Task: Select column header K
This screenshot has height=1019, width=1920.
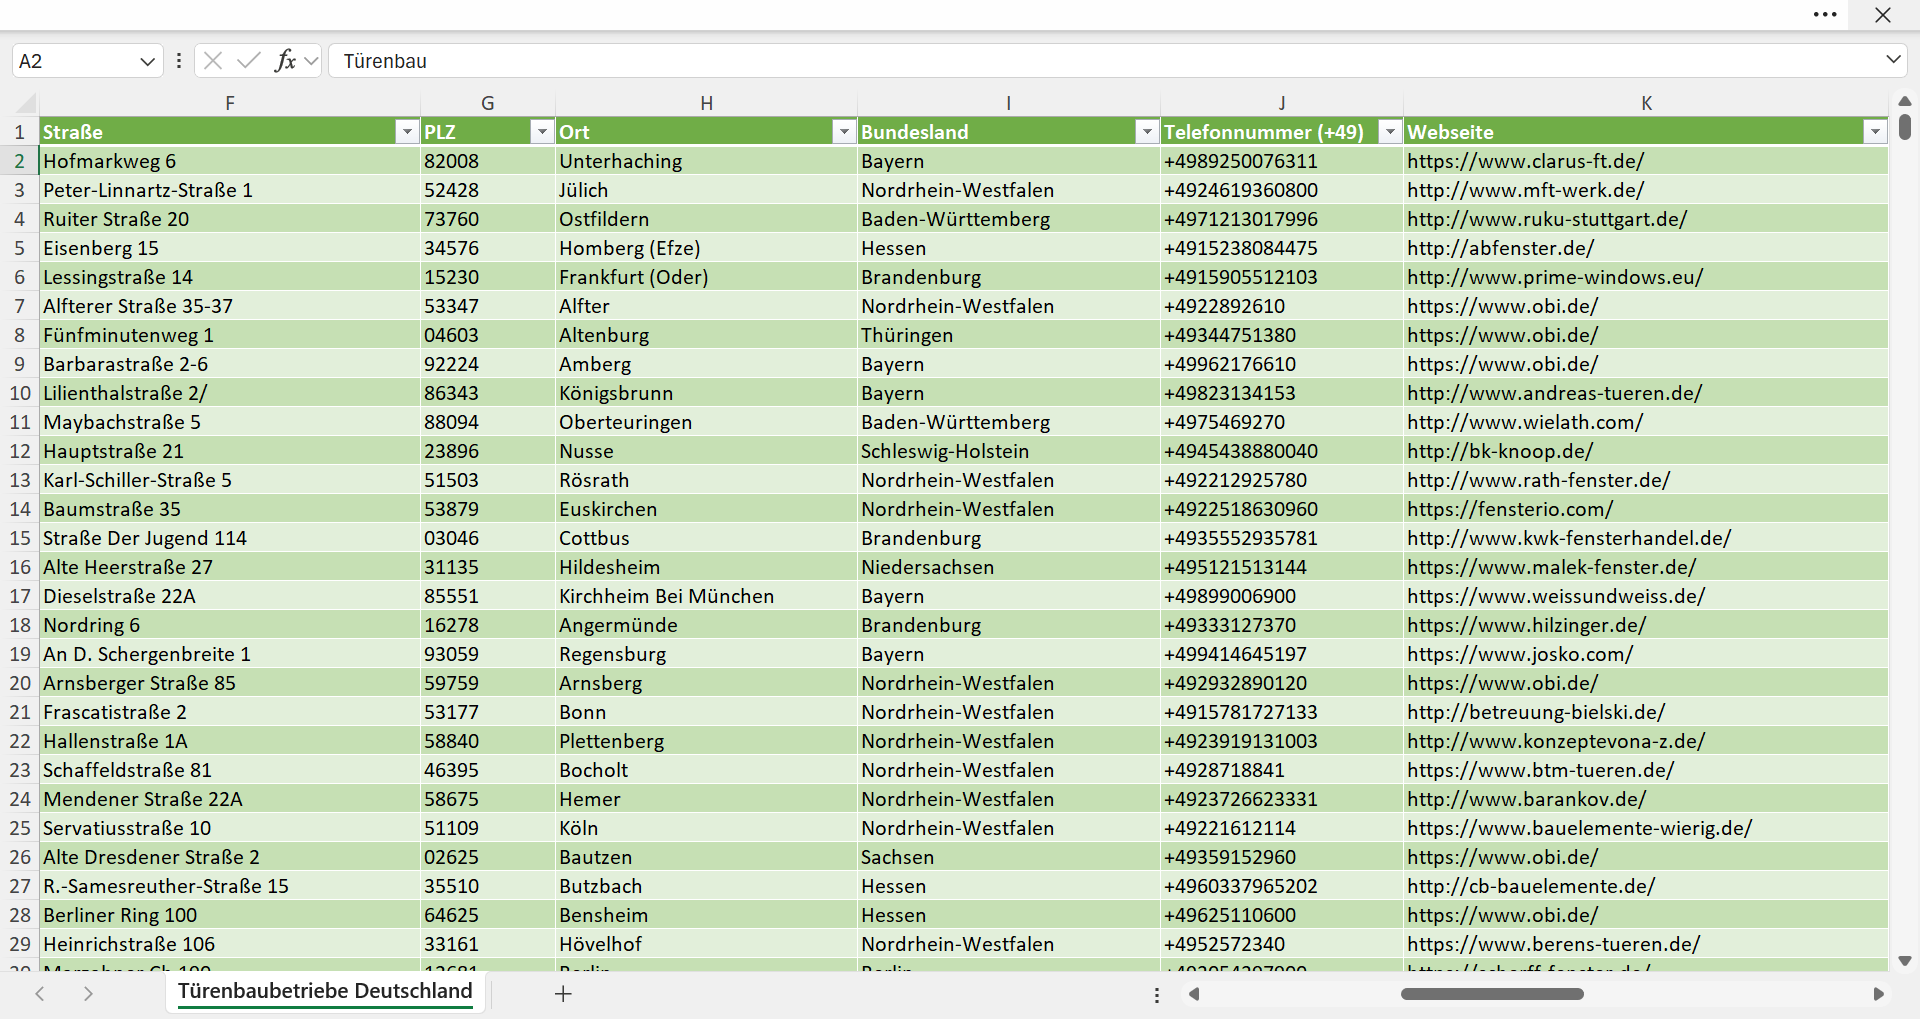Action: [x=1646, y=103]
